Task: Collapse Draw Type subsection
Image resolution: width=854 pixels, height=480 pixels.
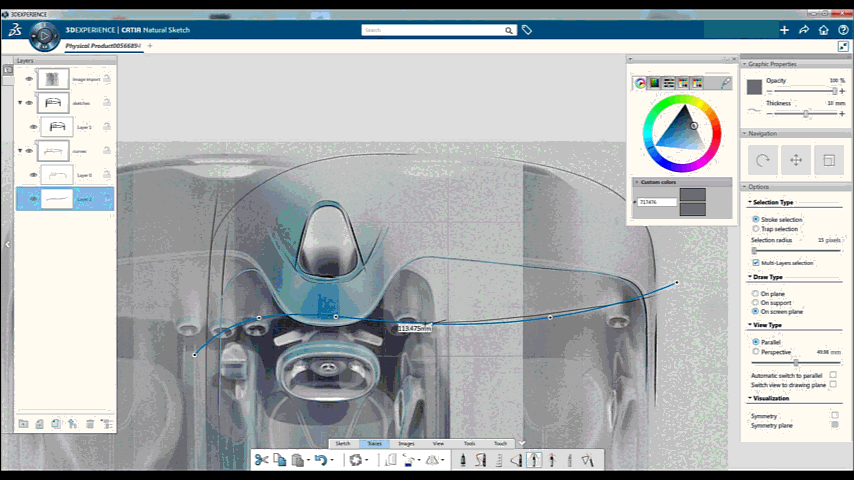Action: click(750, 277)
